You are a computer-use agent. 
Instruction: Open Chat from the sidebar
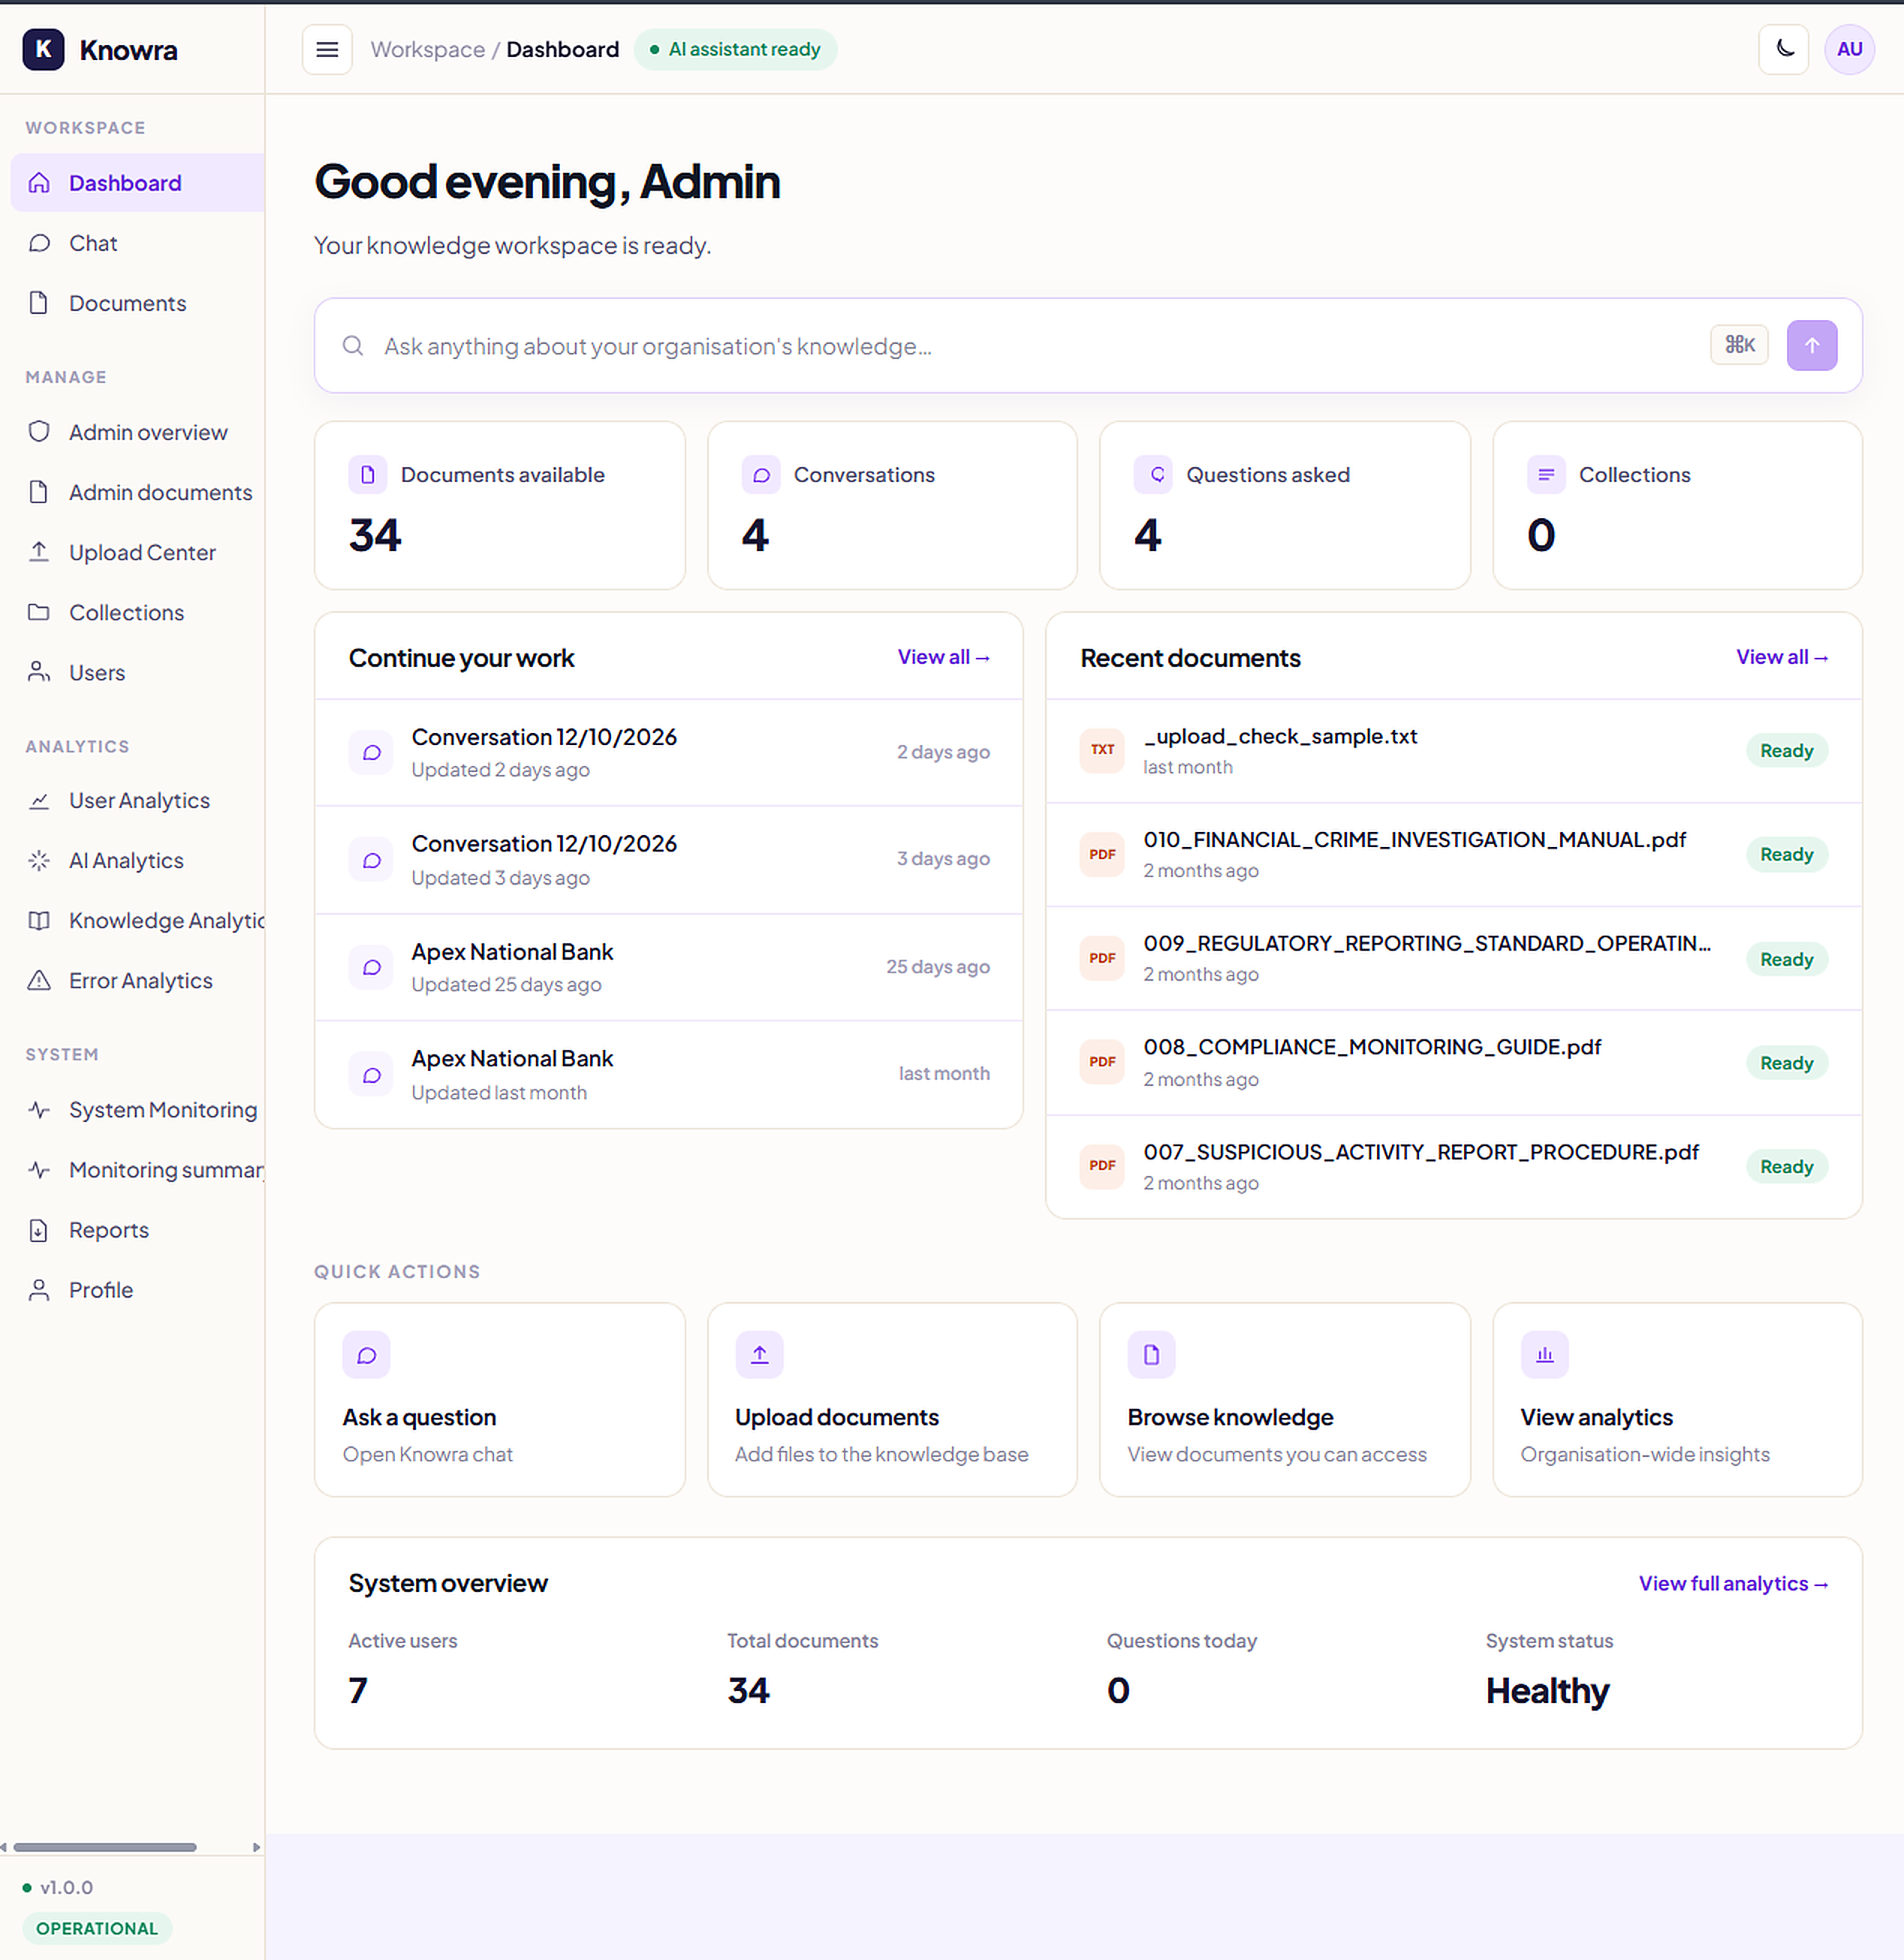[138, 243]
